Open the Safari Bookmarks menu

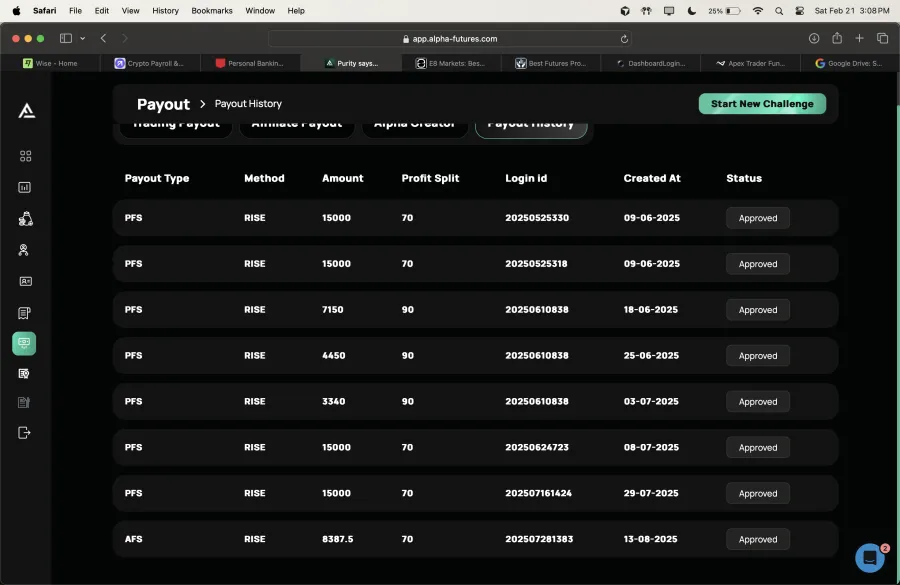[212, 10]
